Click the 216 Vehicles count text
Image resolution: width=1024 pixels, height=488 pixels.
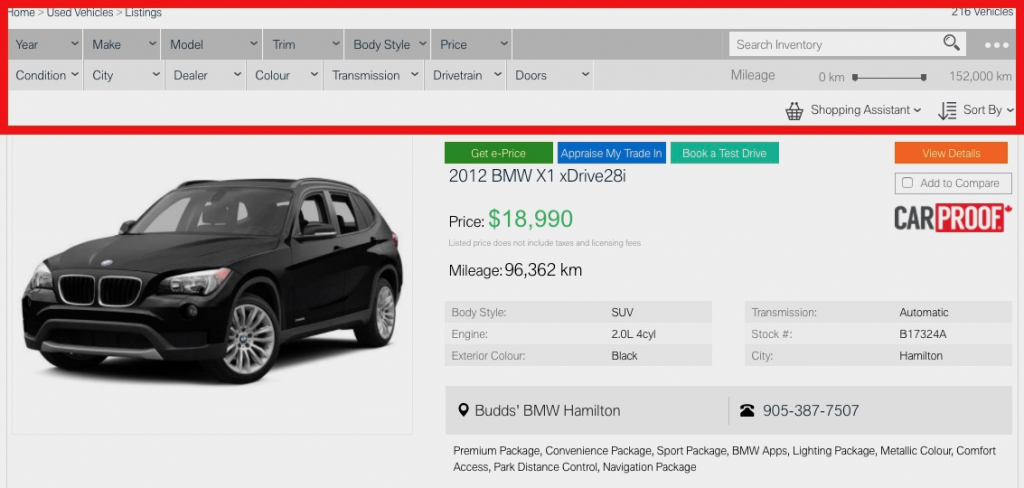pos(982,12)
